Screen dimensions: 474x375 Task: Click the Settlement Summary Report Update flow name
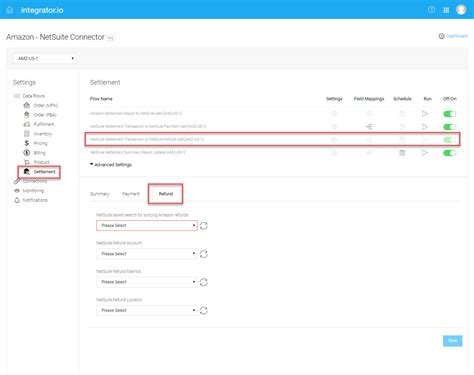pos(138,152)
